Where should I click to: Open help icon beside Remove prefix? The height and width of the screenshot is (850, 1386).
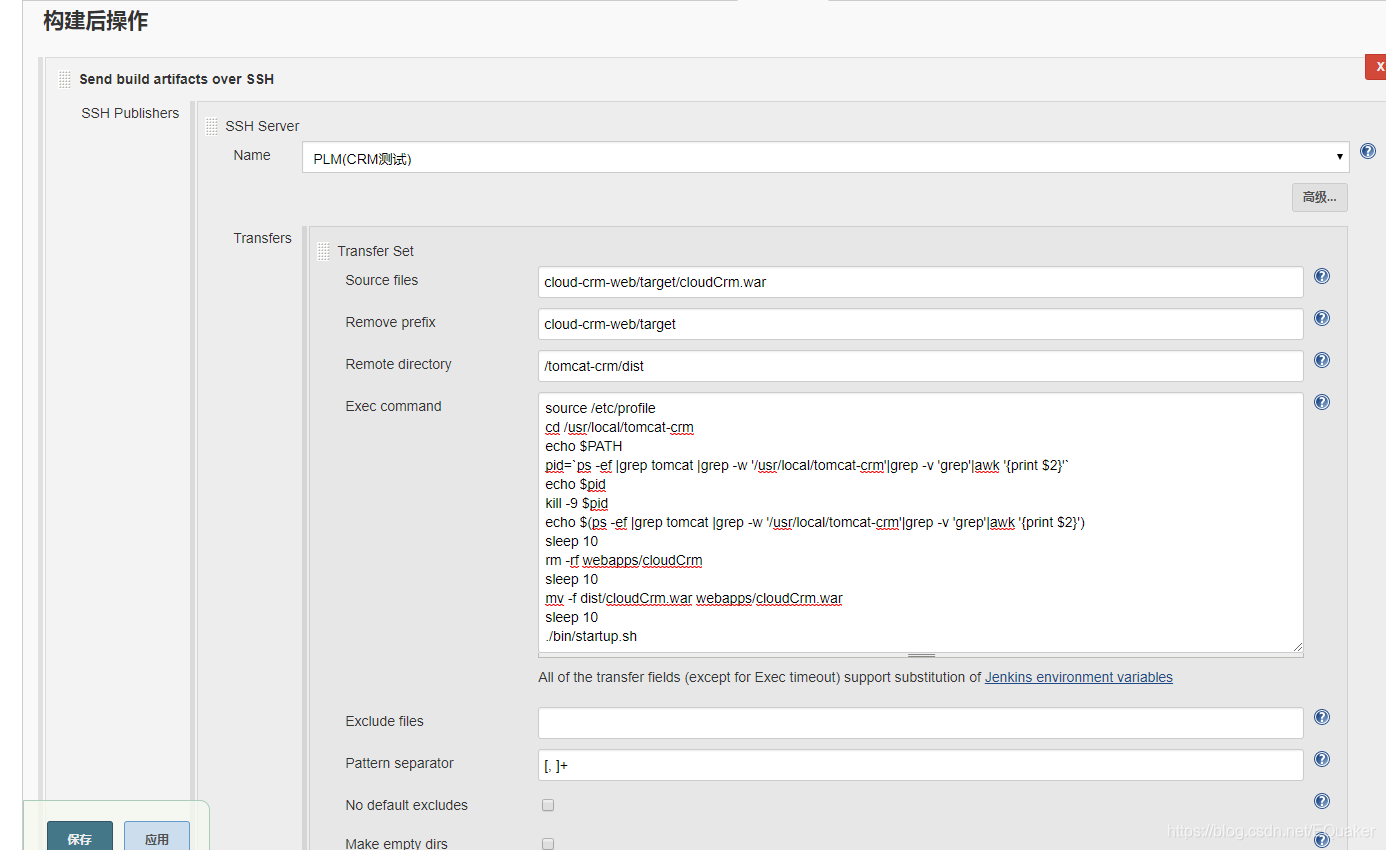click(x=1321, y=319)
